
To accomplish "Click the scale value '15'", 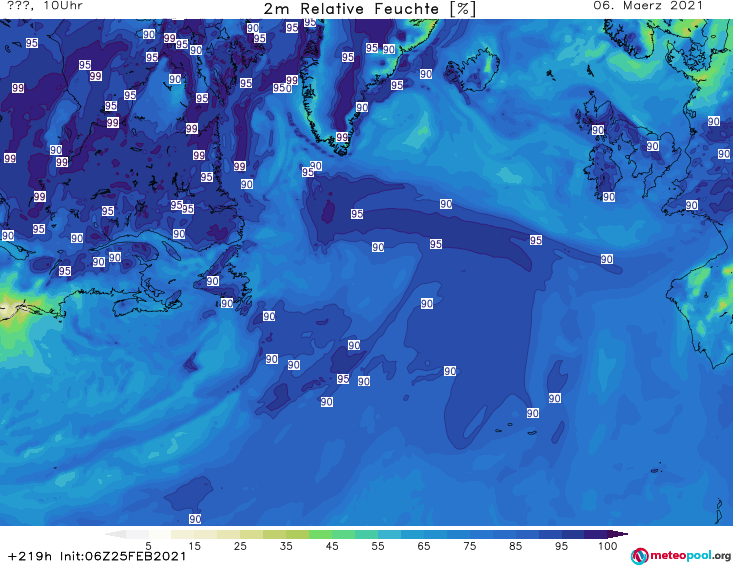I will coord(194,546).
